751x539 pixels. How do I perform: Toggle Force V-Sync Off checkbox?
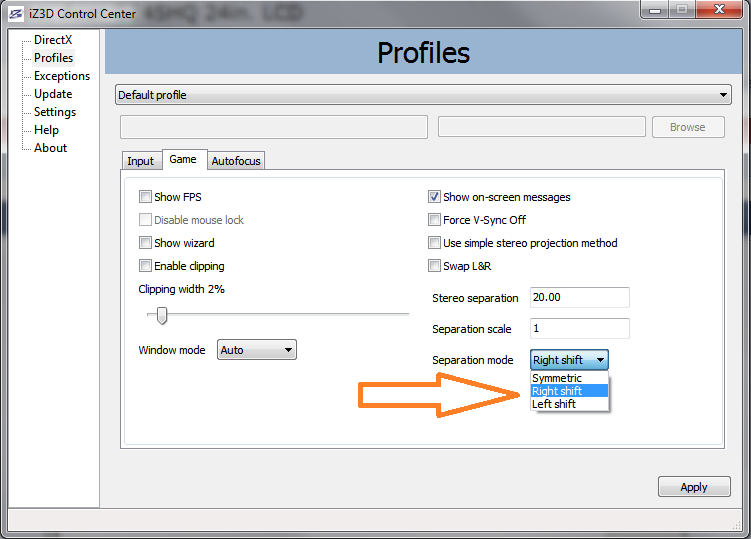click(x=435, y=220)
